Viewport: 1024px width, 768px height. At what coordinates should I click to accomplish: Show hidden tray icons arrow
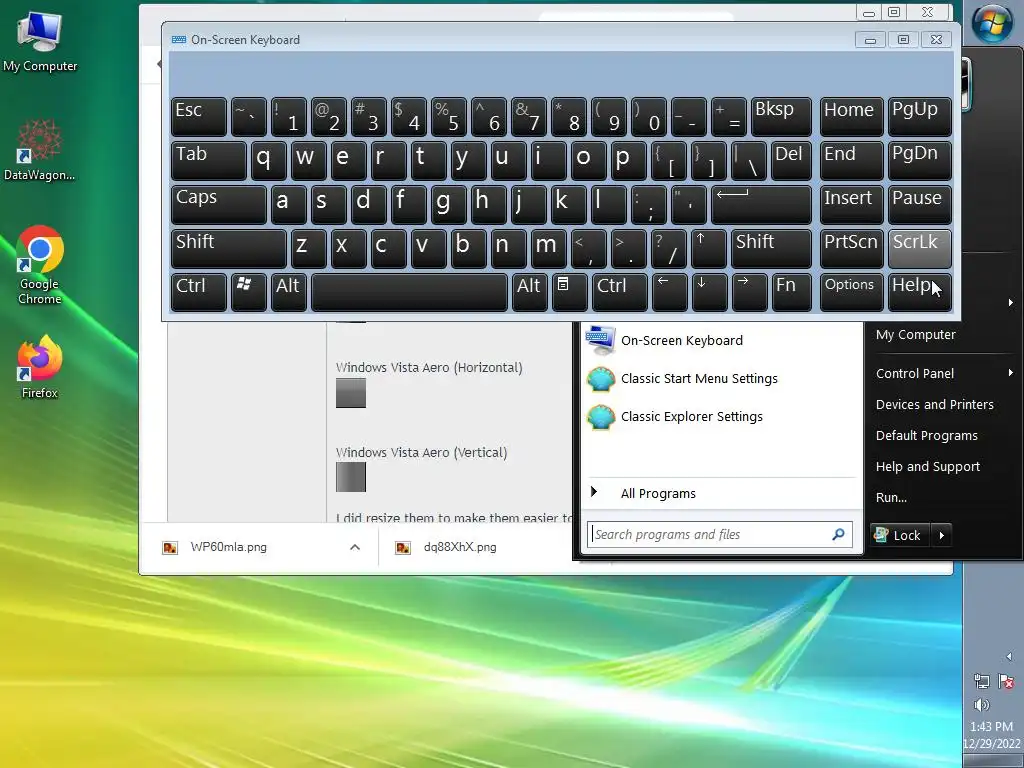point(1009,656)
